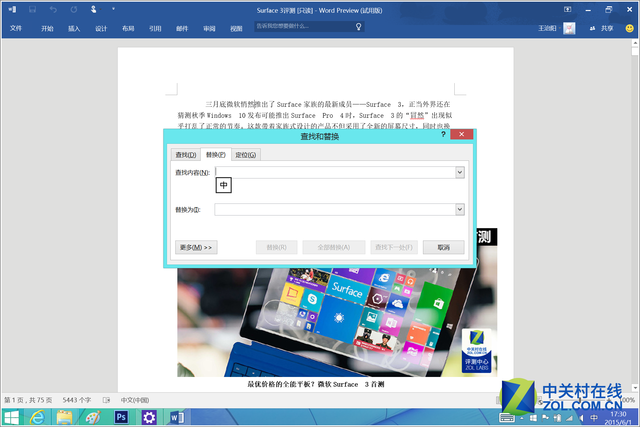640x427 pixels.
Task: Click the Undo arrow icon
Action: [53, 9]
